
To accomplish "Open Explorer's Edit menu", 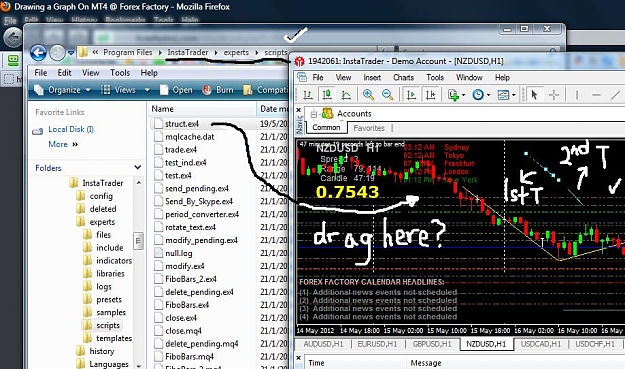I will tap(64, 73).
